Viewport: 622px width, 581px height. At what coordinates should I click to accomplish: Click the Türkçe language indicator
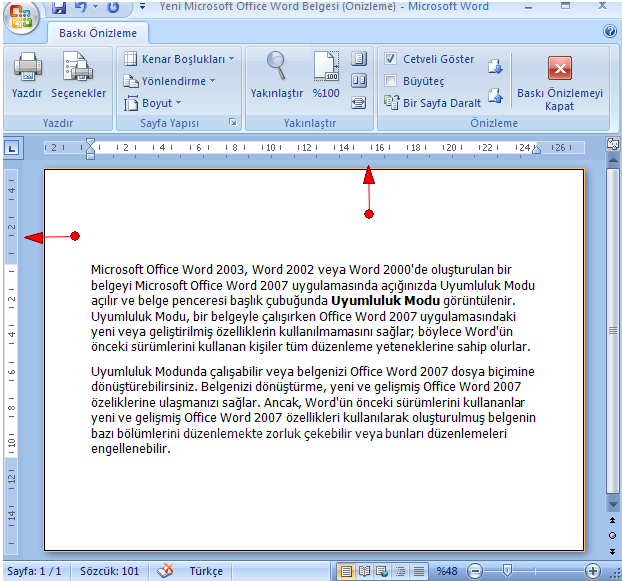[206, 571]
